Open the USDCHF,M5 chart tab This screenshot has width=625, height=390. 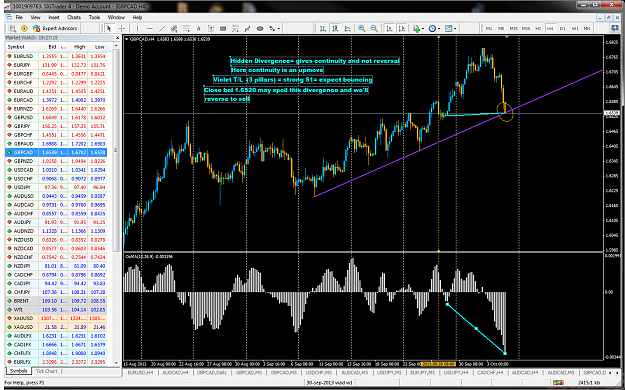pyautogui.click(x=318, y=372)
